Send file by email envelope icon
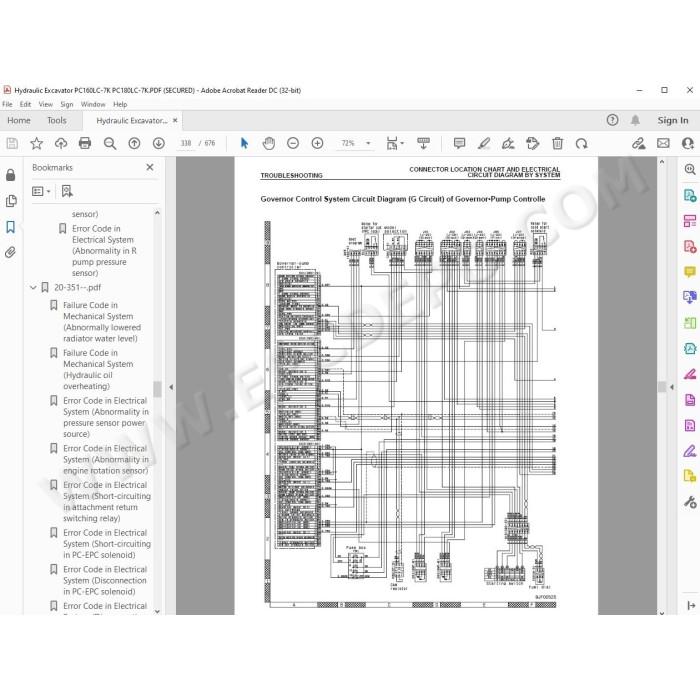This screenshot has height=700, width=700. point(663,143)
